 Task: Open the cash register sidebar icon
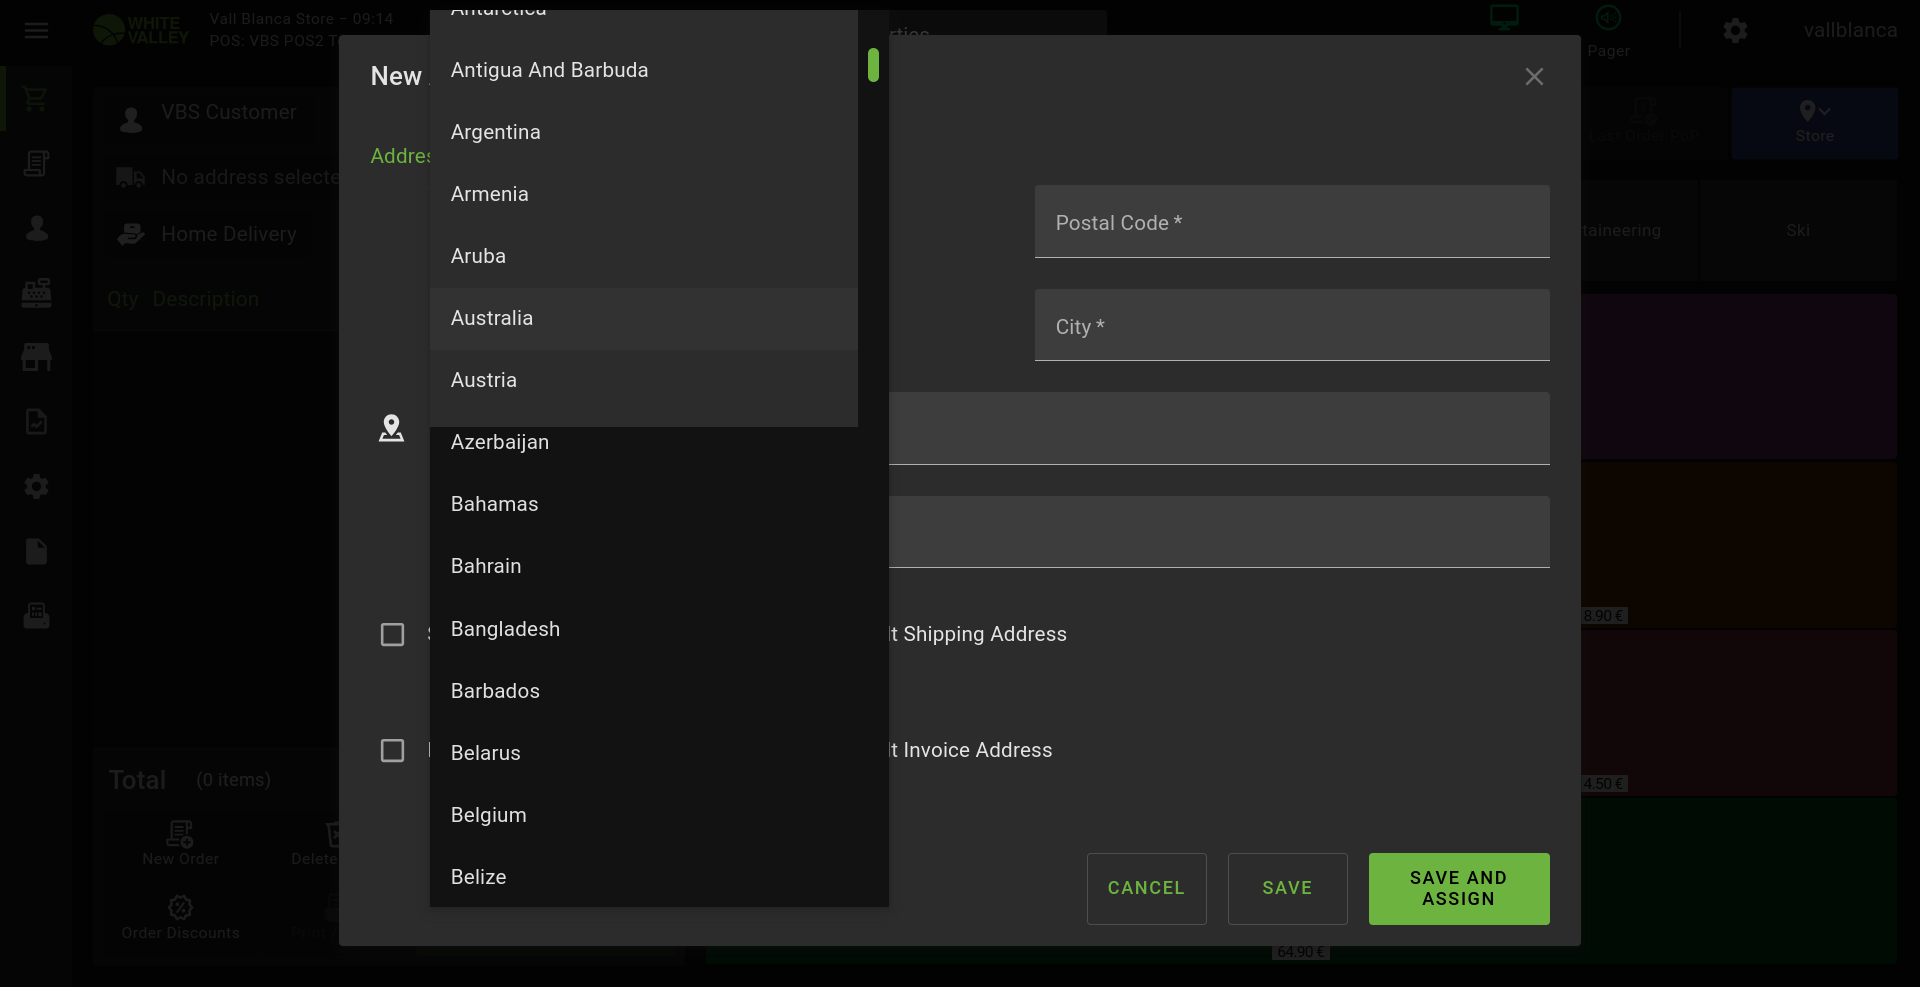pyautogui.click(x=37, y=293)
